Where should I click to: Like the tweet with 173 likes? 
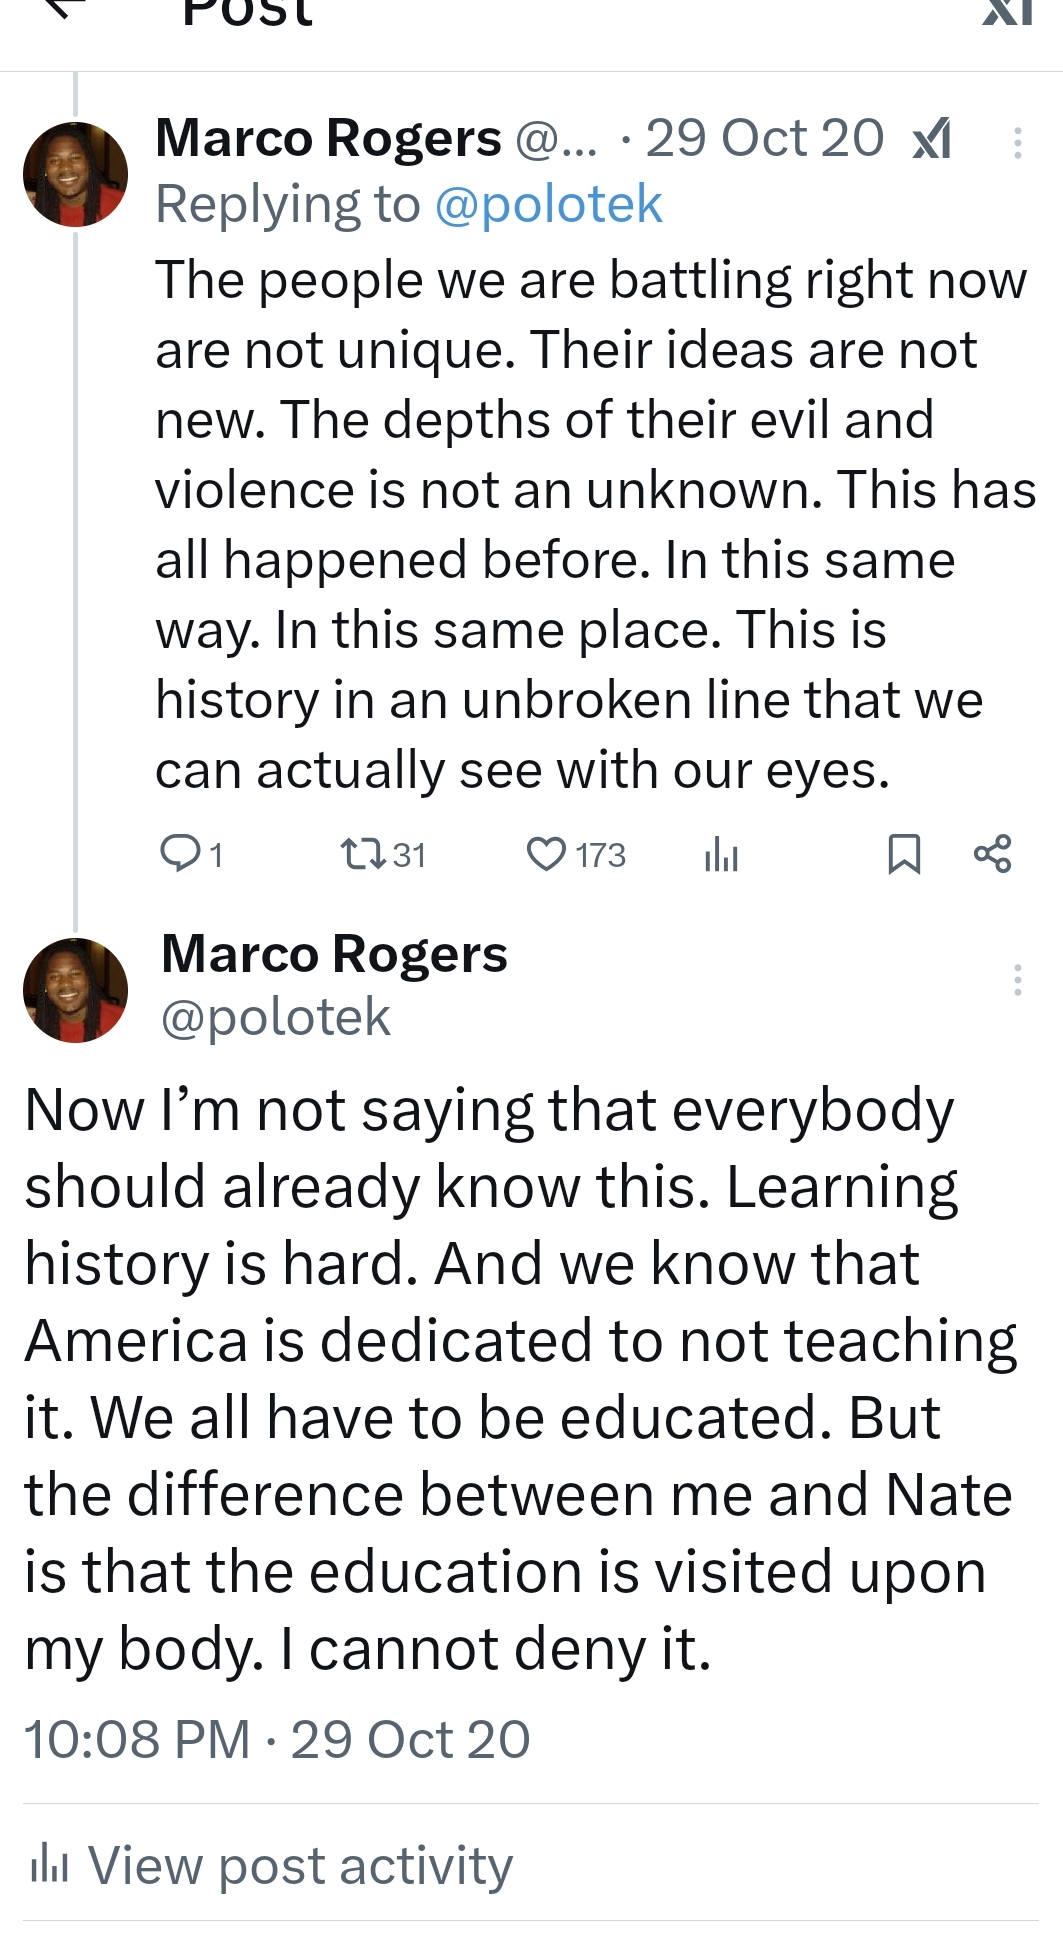pyautogui.click(x=546, y=854)
